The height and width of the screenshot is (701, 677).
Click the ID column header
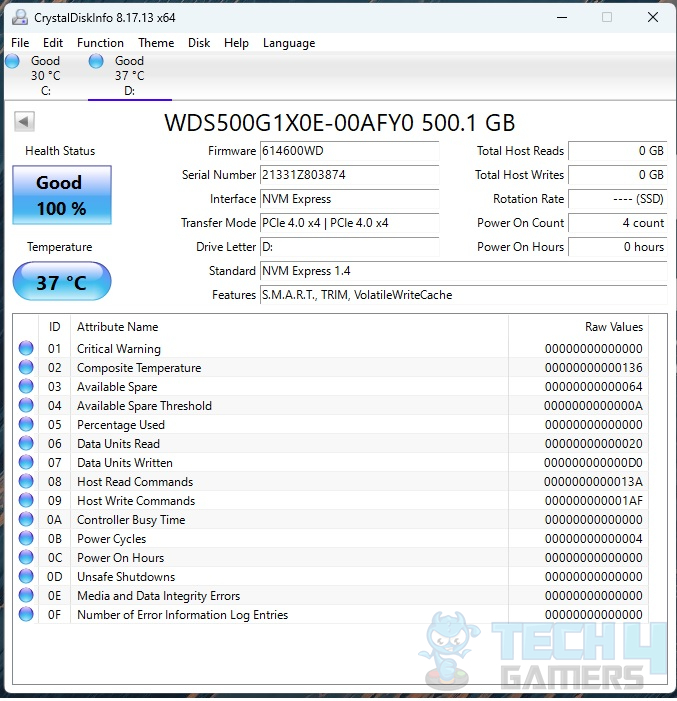click(55, 327)
